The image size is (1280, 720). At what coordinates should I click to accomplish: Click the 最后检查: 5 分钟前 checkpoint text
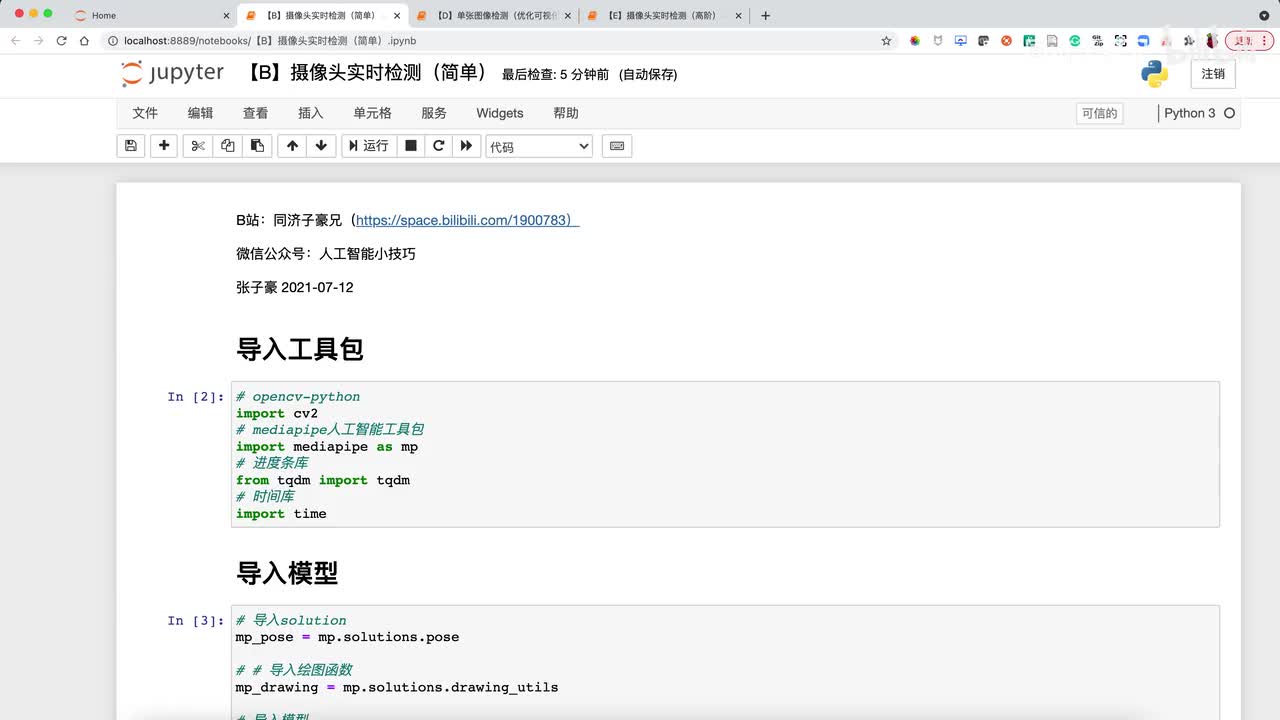[x=555, y=75]
